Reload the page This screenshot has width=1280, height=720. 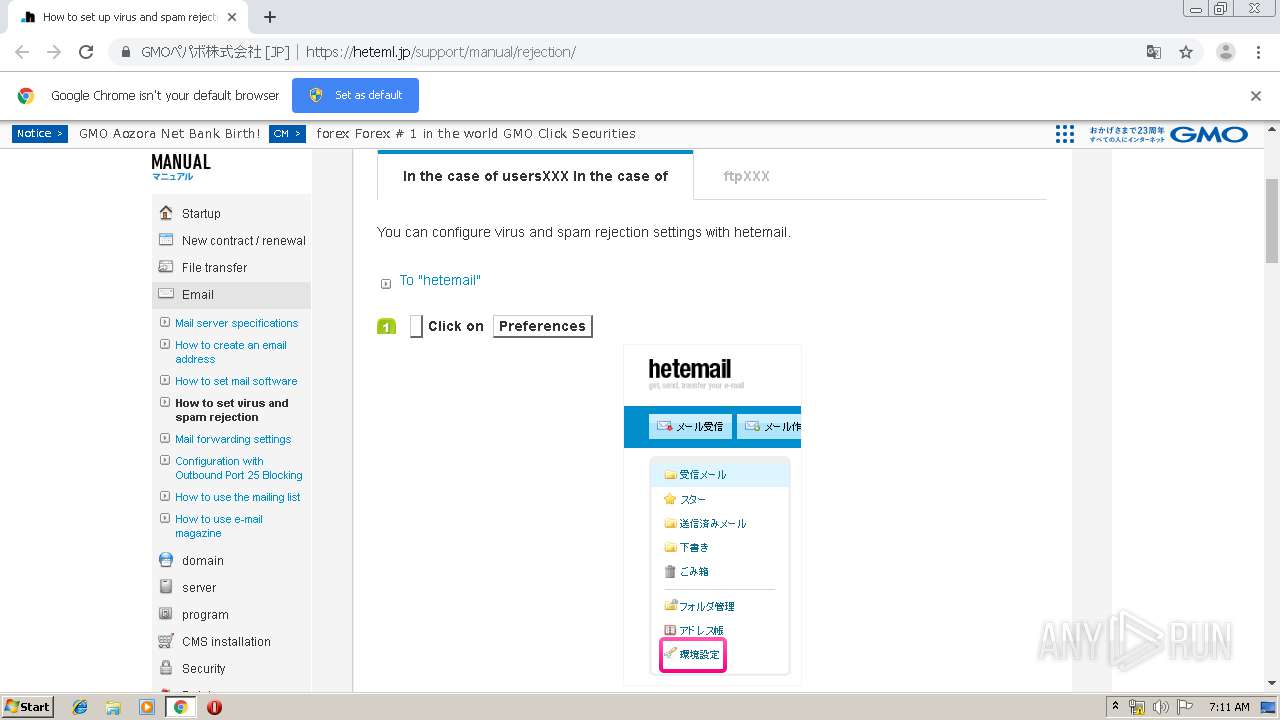click(86, 52)
